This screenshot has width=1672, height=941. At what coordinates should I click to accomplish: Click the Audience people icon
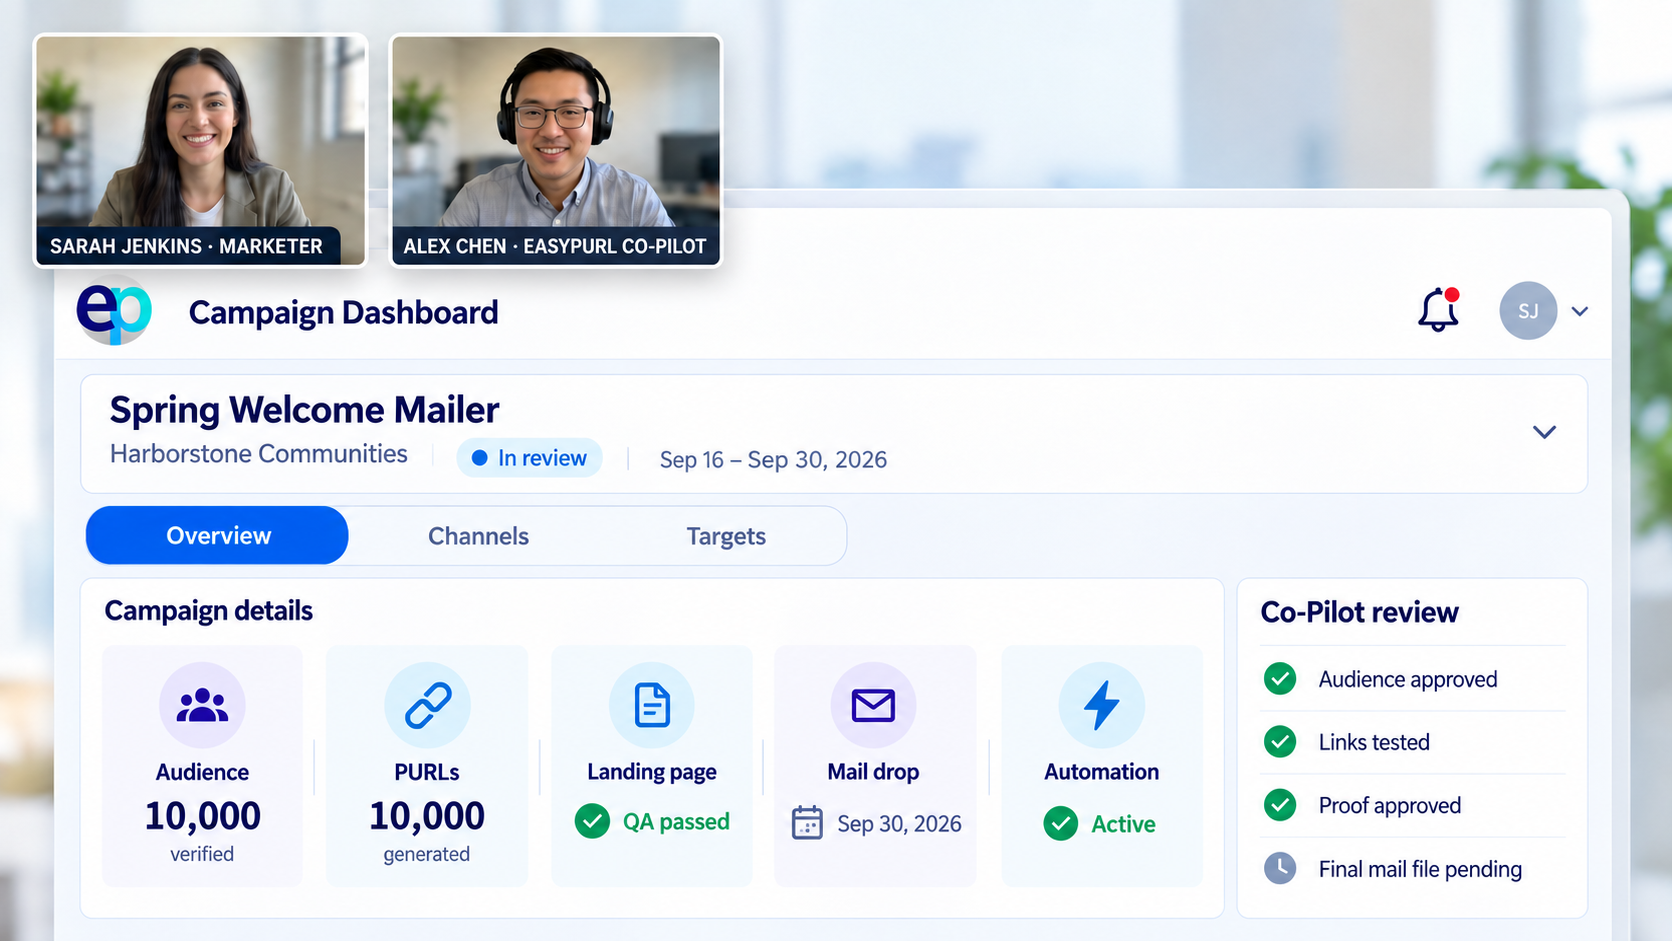point(202,705)
